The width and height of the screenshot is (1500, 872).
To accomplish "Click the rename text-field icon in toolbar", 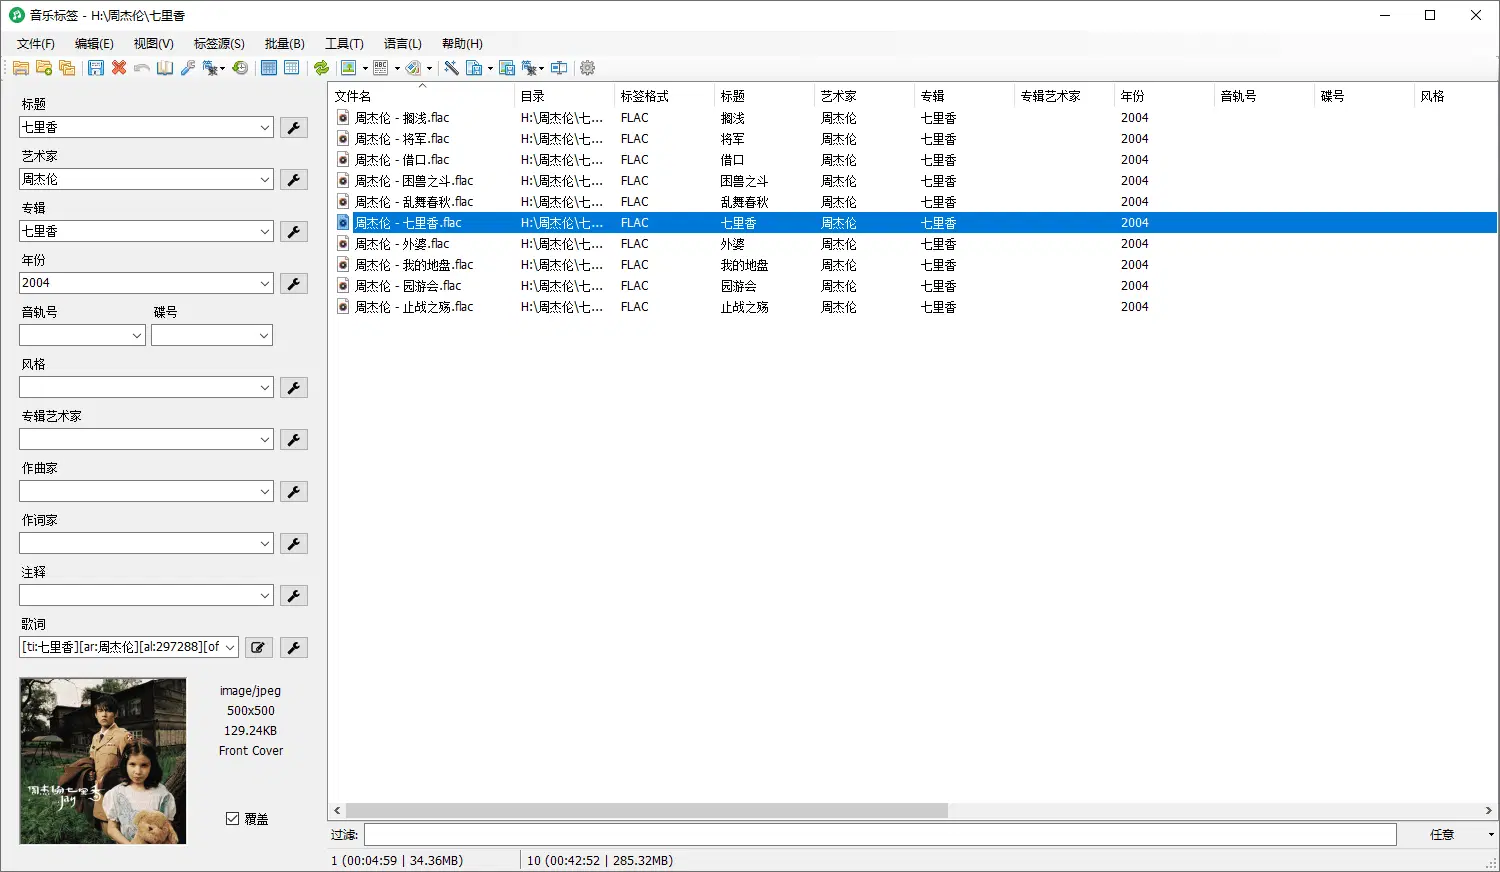I will point(559,68).
